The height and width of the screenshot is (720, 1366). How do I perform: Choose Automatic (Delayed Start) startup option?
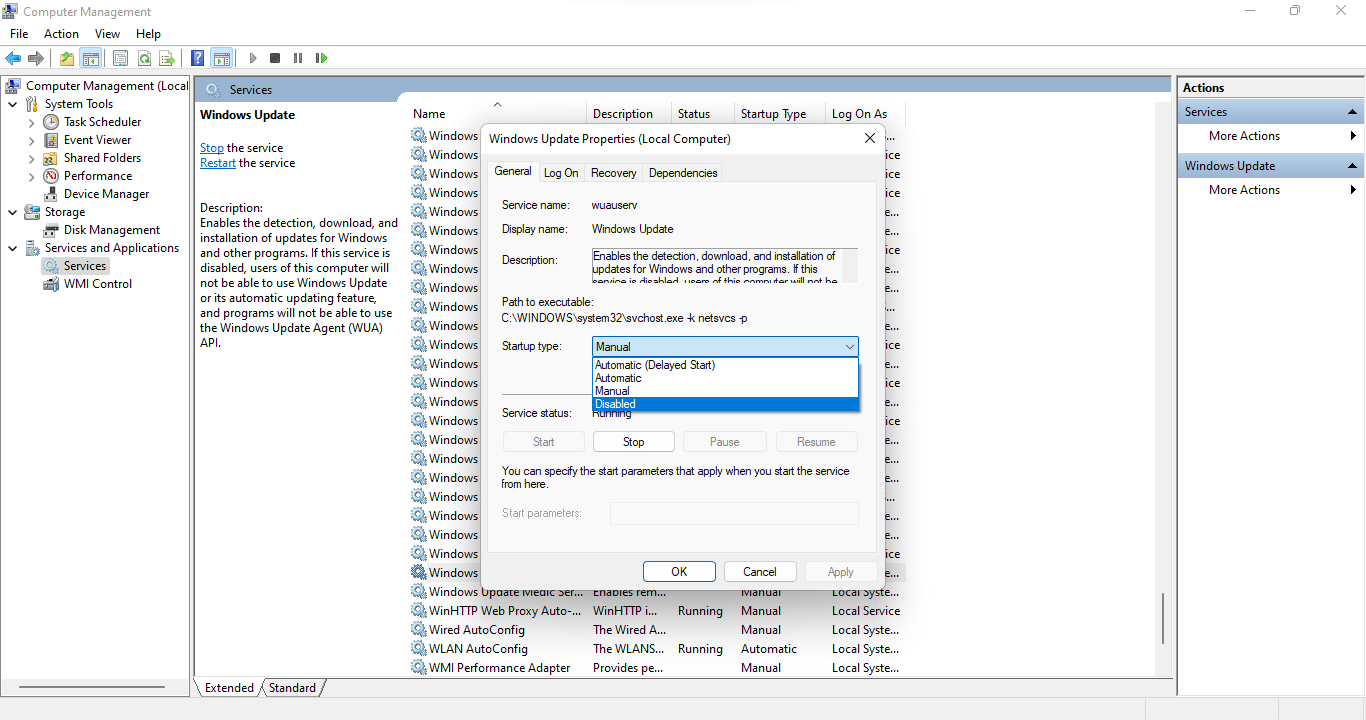click(724, 365)
